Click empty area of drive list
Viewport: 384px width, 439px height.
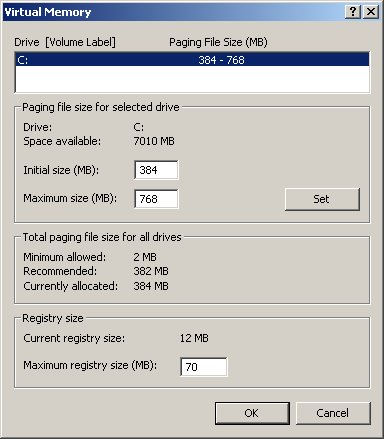click(192, 79)
